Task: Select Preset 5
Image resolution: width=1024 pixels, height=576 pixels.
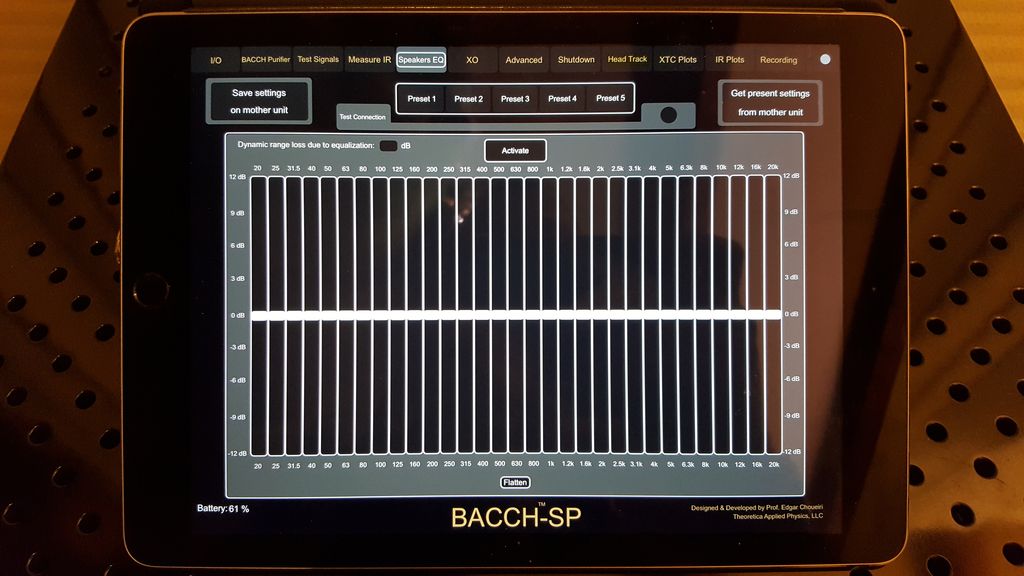Action: (x=611, y=98)
